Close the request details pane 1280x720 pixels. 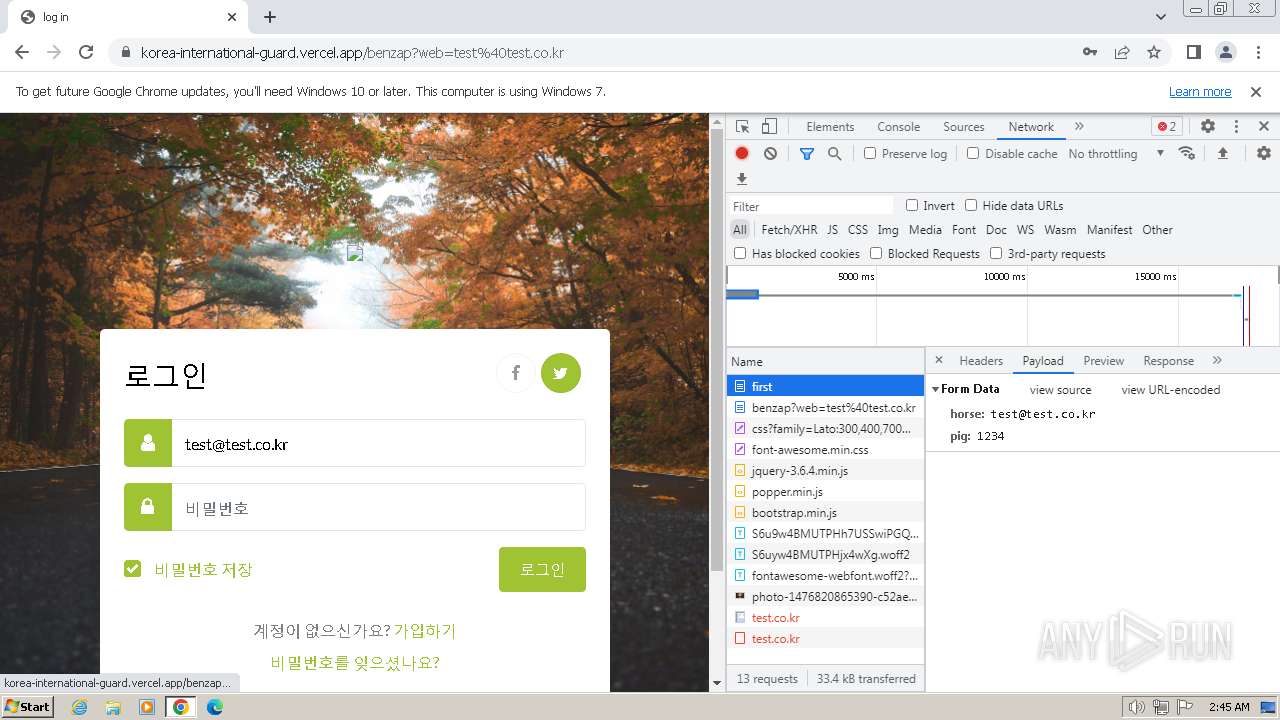click(939, 360)
